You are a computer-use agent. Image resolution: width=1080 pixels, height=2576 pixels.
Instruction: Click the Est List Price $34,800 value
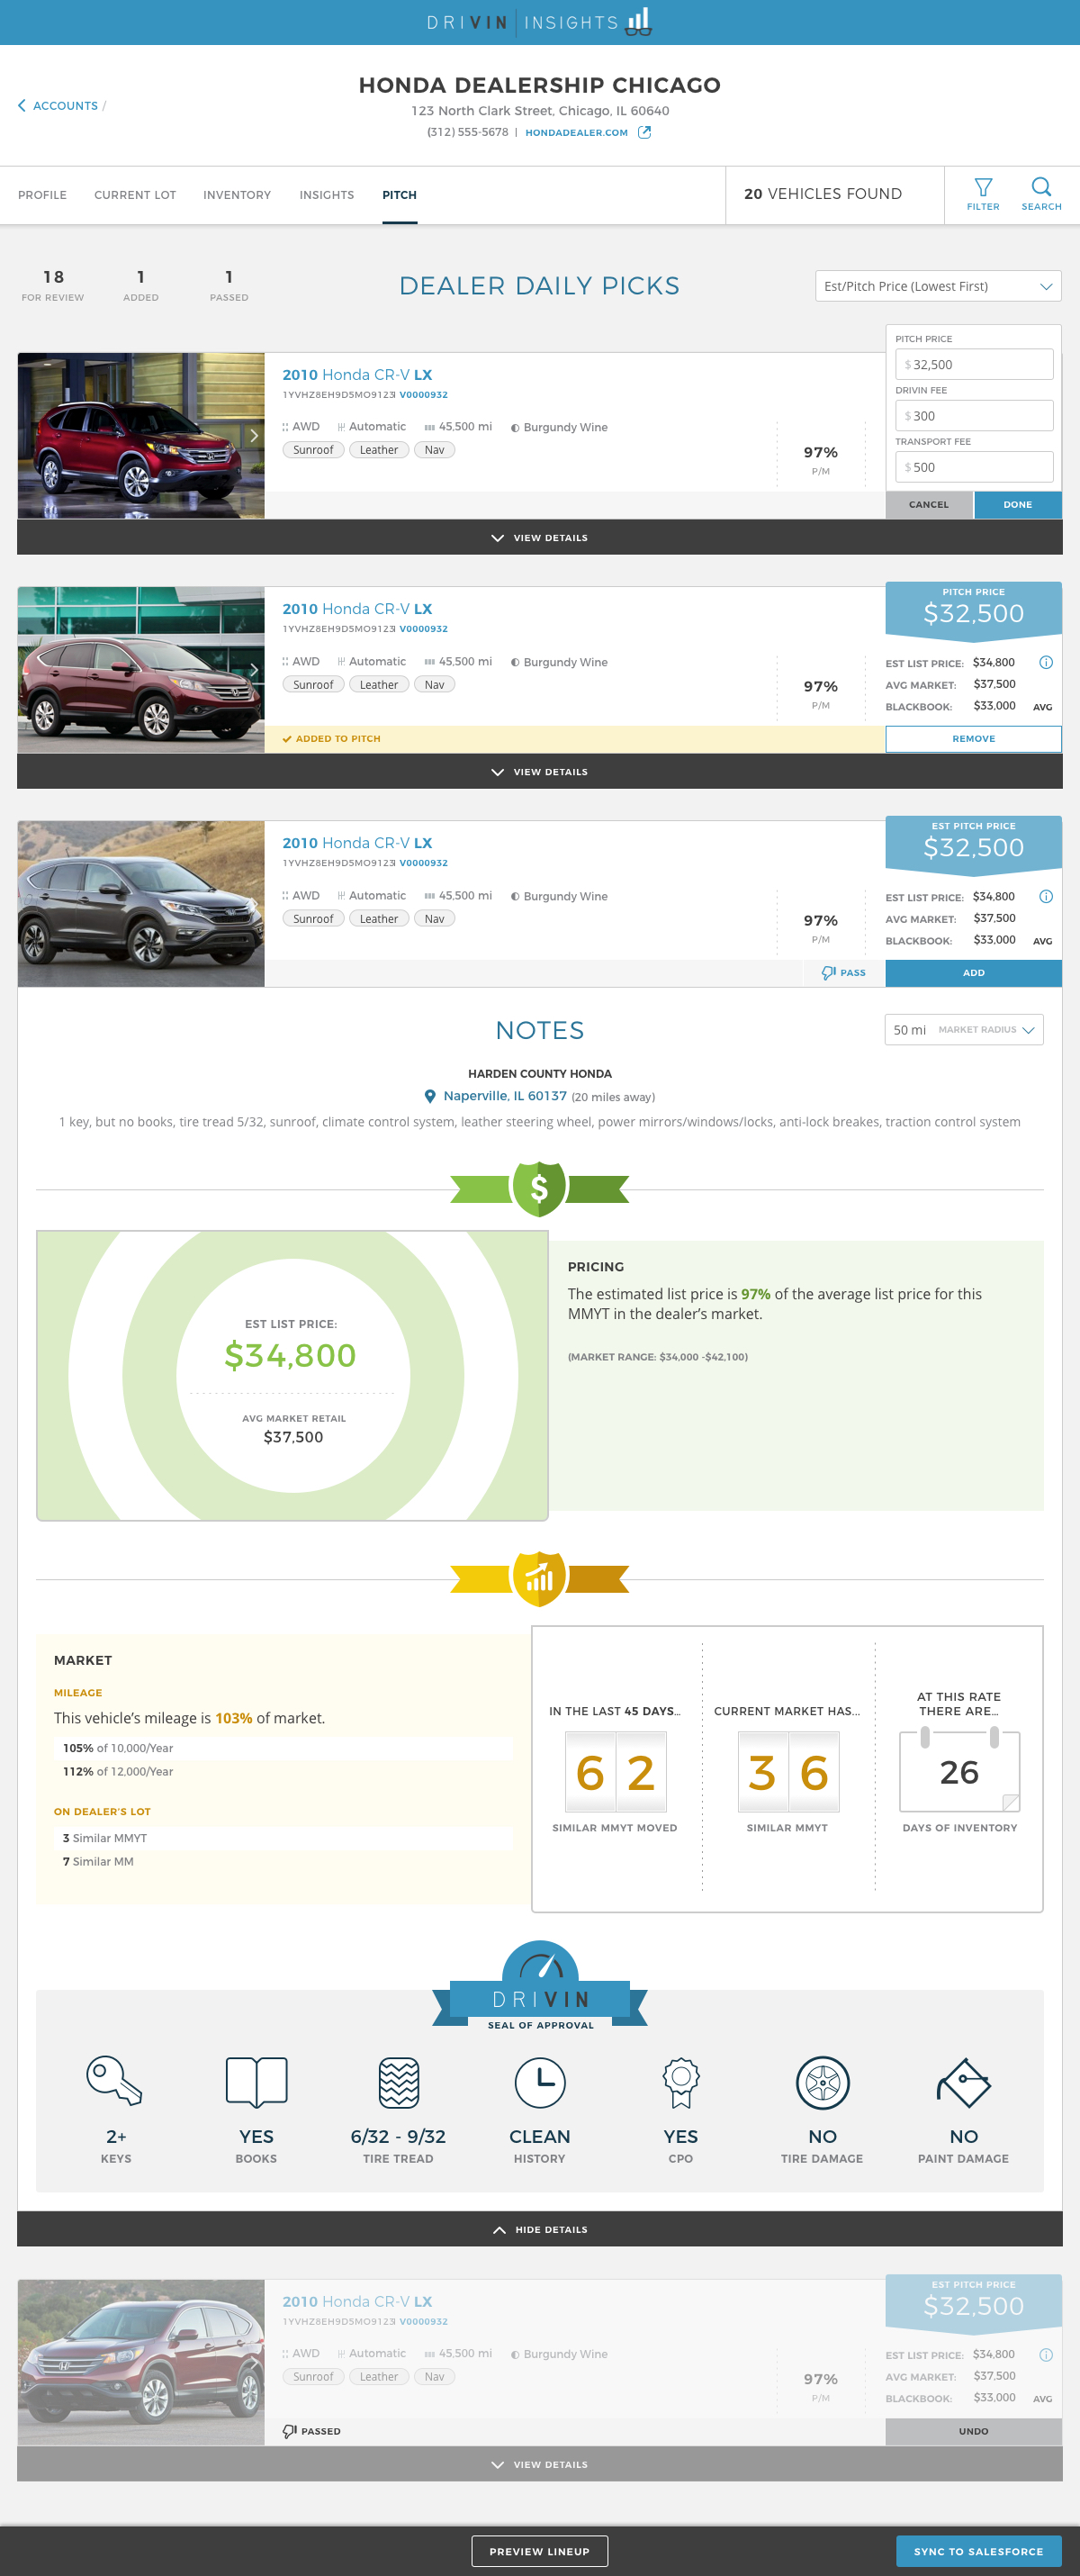pyautogui.click(x=290, y=1355)
